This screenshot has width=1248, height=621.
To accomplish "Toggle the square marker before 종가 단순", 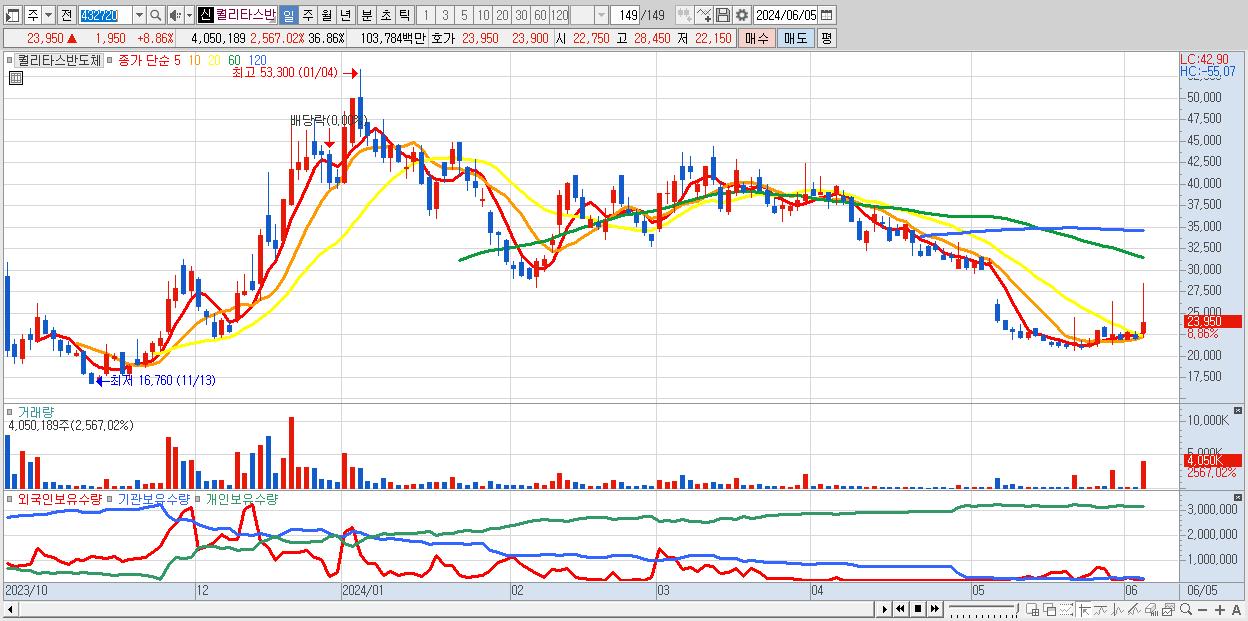I will 110,60.
